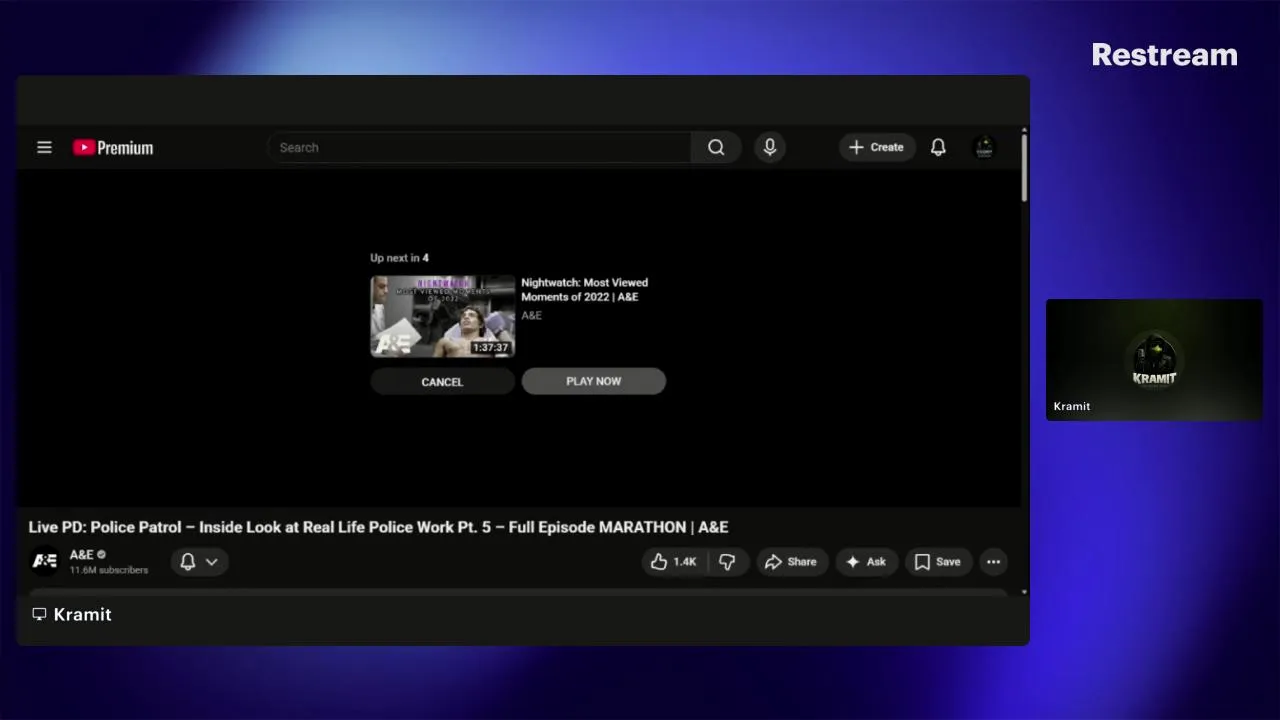1280x720 pixels.
Task: Click the Restream logo
Action: click(x=1164, y=55)
